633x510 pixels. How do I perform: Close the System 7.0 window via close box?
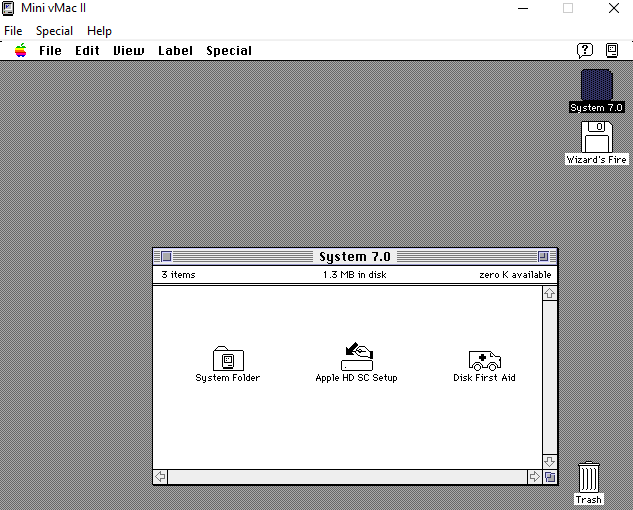coord(166,256)
